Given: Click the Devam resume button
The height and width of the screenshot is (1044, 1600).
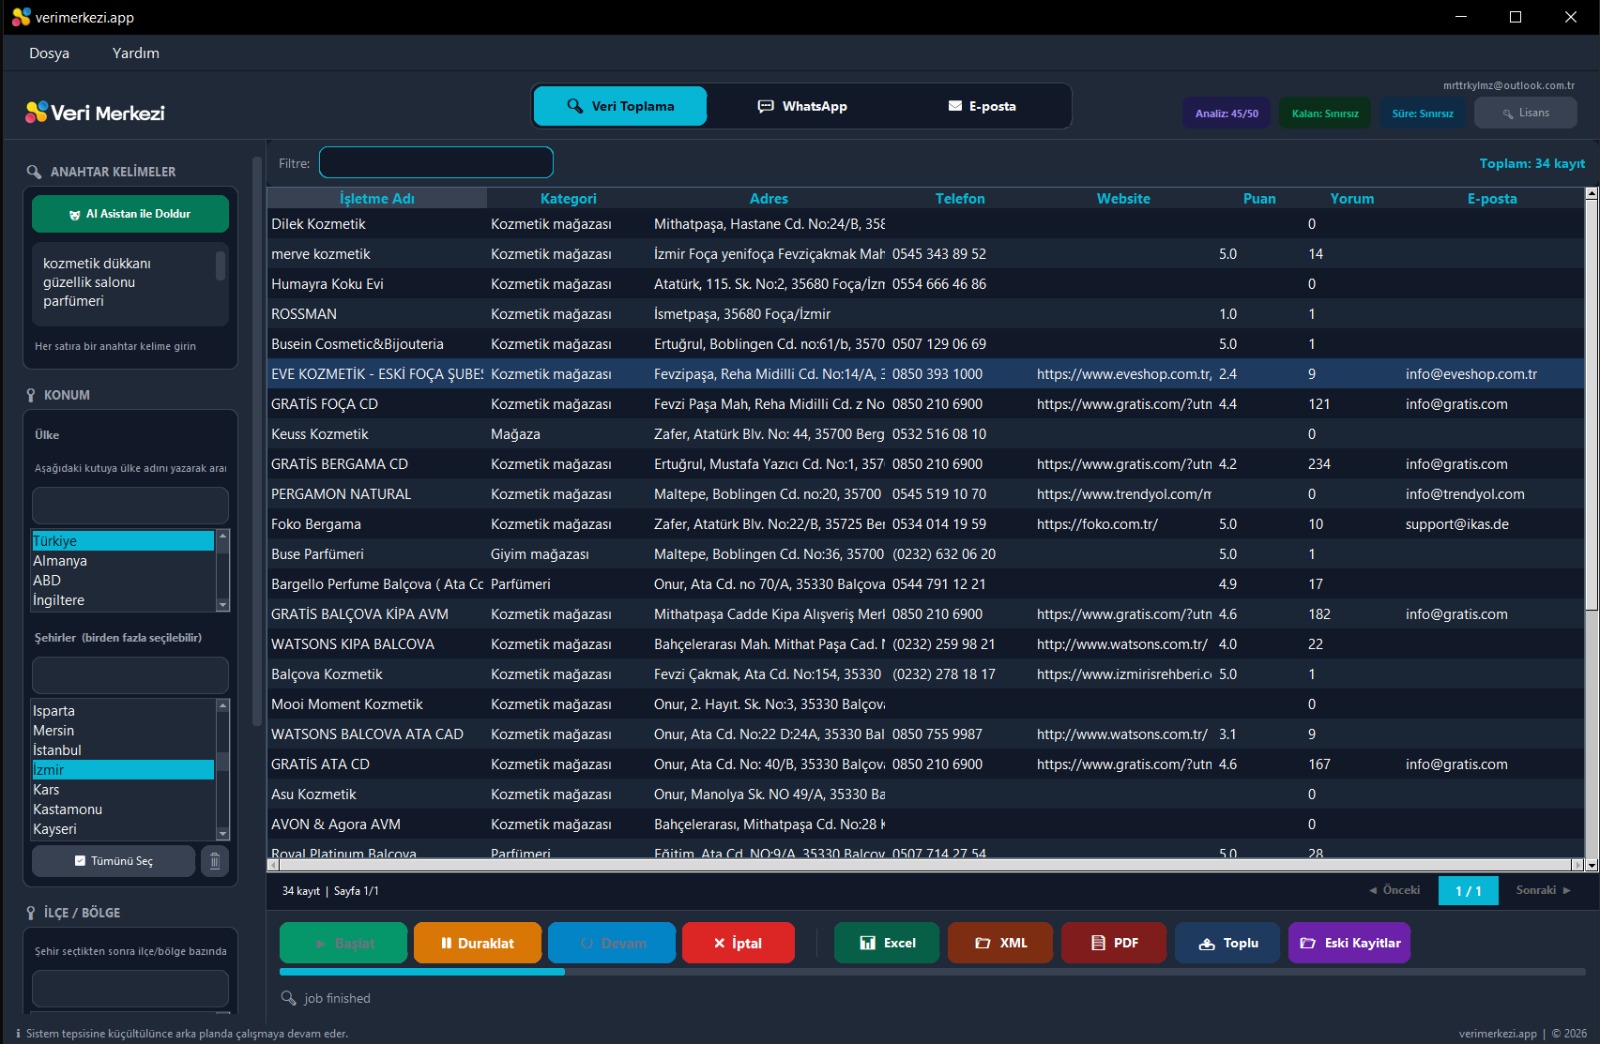Looking at the screenshot, I should 612,943.
